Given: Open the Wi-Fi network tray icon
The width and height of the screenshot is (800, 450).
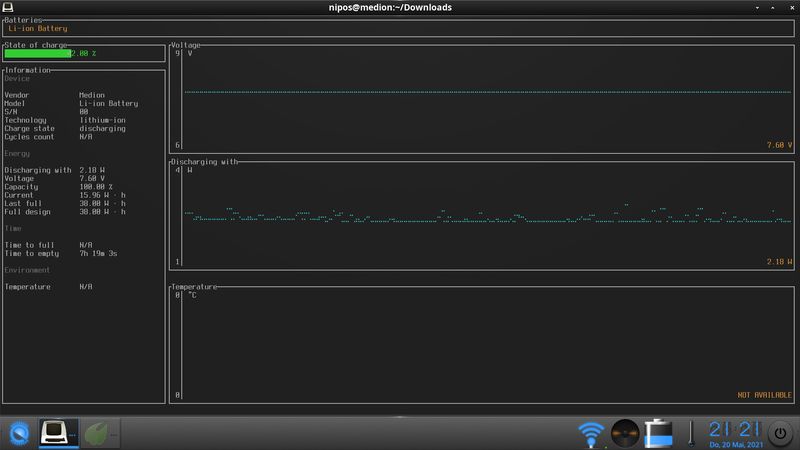Looking at the screenshot, I should (591, 434).
